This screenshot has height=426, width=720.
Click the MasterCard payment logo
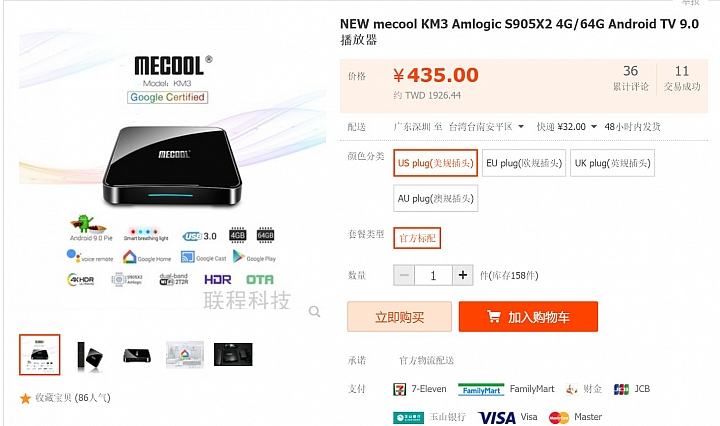(x=559, y=418)
